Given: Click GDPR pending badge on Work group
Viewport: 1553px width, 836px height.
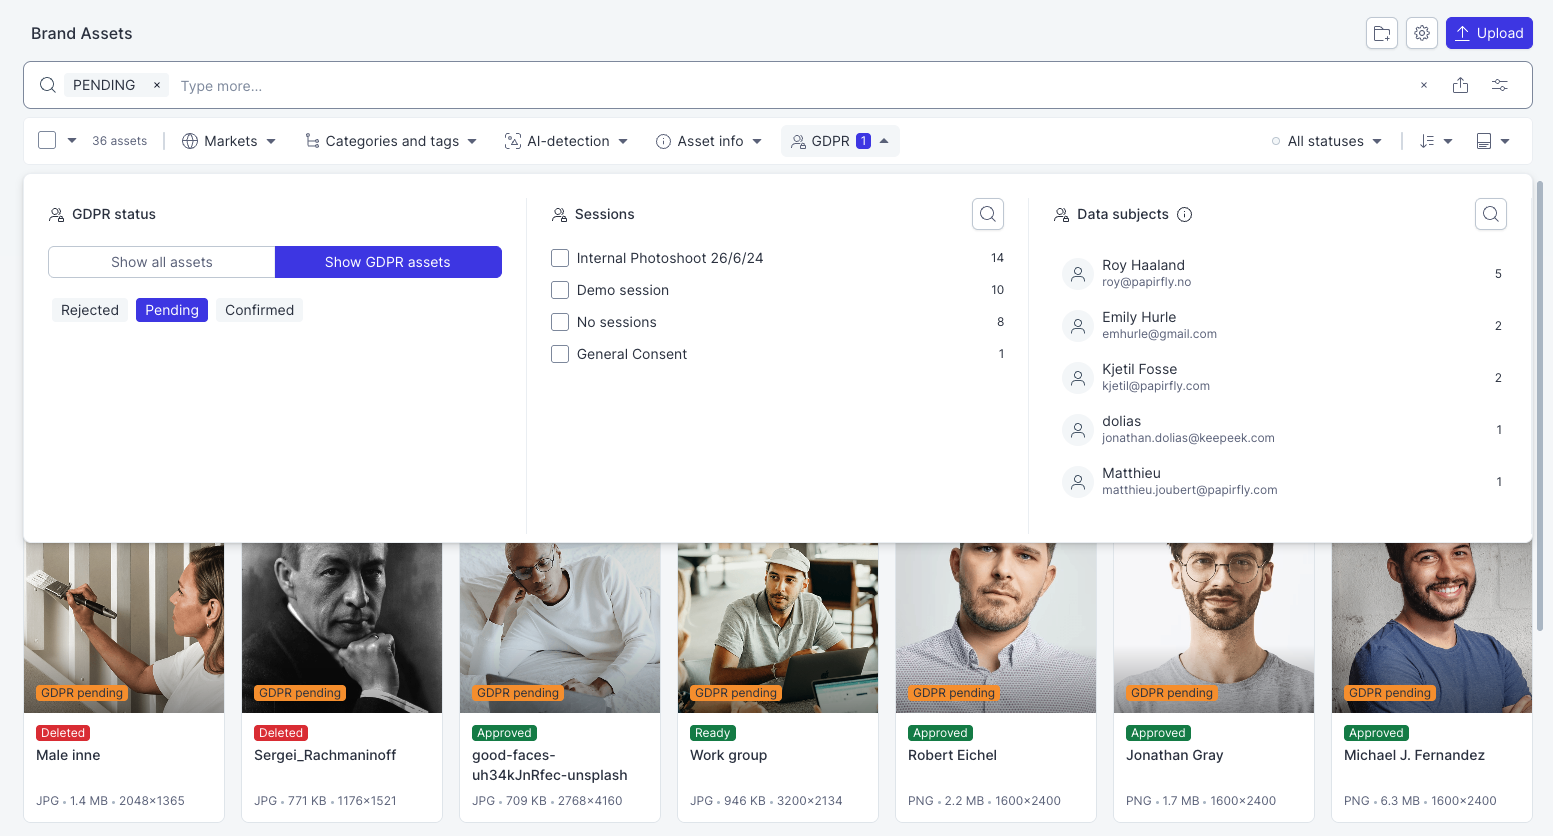Looking at the screenshot, I should [x=736, y=693].
